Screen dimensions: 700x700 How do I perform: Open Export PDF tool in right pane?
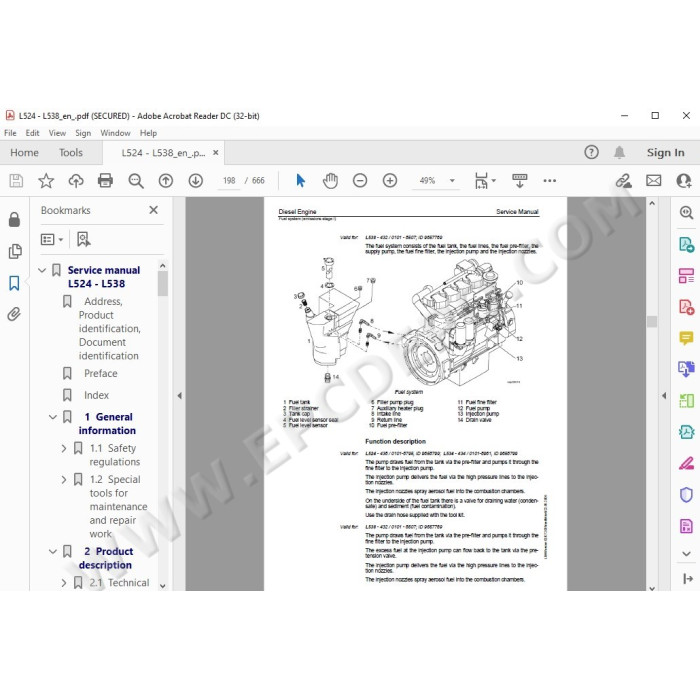point(686,244)
